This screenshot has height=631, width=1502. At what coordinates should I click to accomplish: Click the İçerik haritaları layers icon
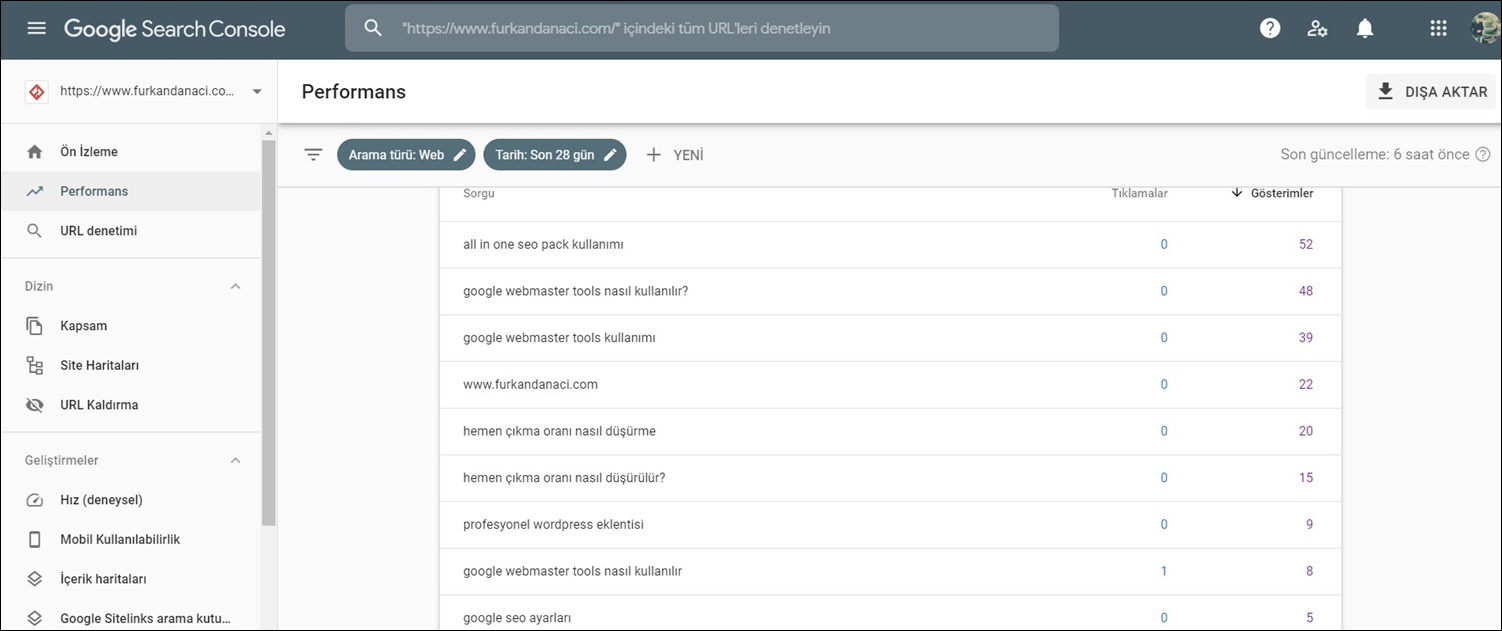35,579
